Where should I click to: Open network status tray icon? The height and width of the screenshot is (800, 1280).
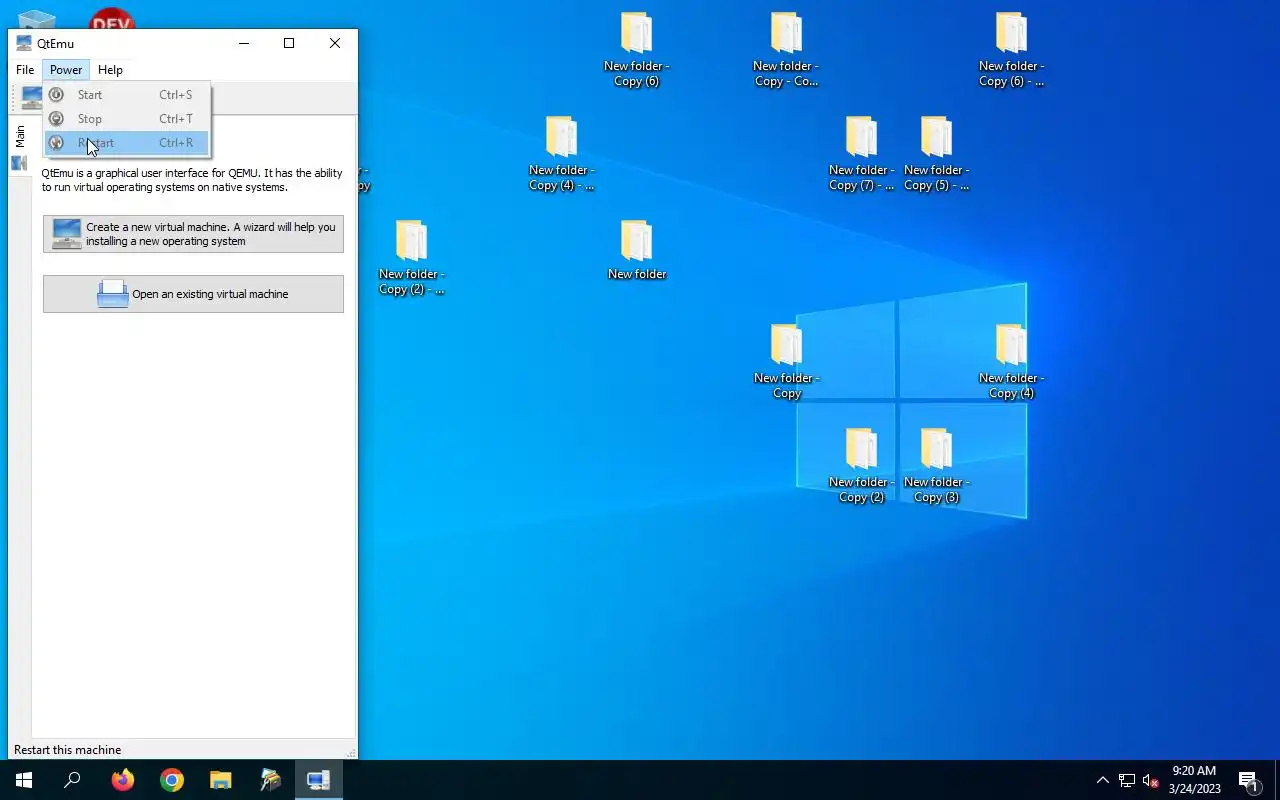[x=1127, y=780]
